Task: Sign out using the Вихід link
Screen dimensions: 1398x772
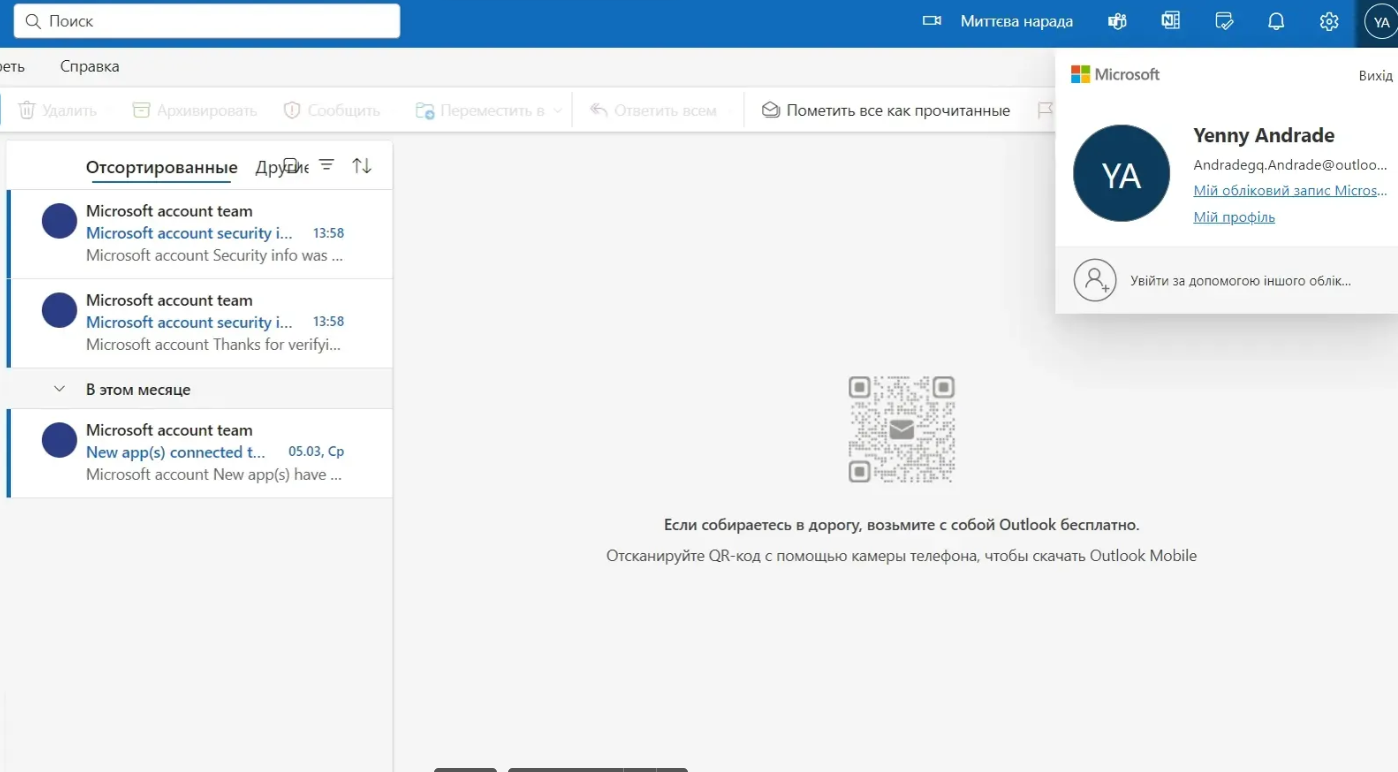Action: tap(1375, 76)
